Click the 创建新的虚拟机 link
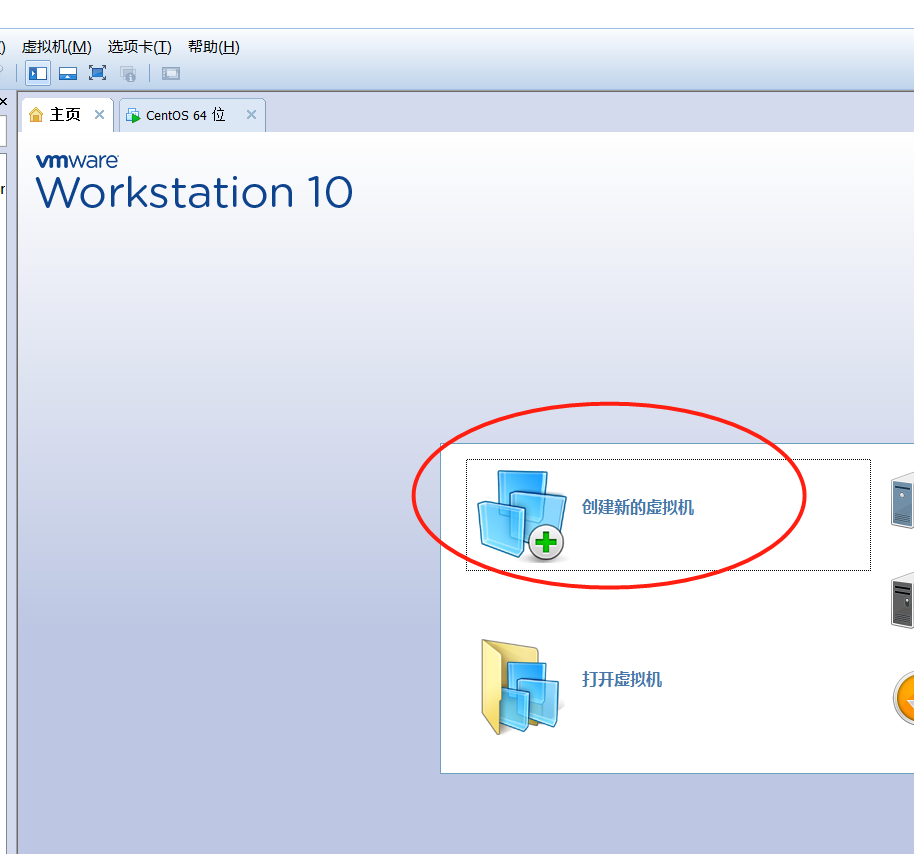Viewport: 914px width, 854px height. click(x=638, y=507)
